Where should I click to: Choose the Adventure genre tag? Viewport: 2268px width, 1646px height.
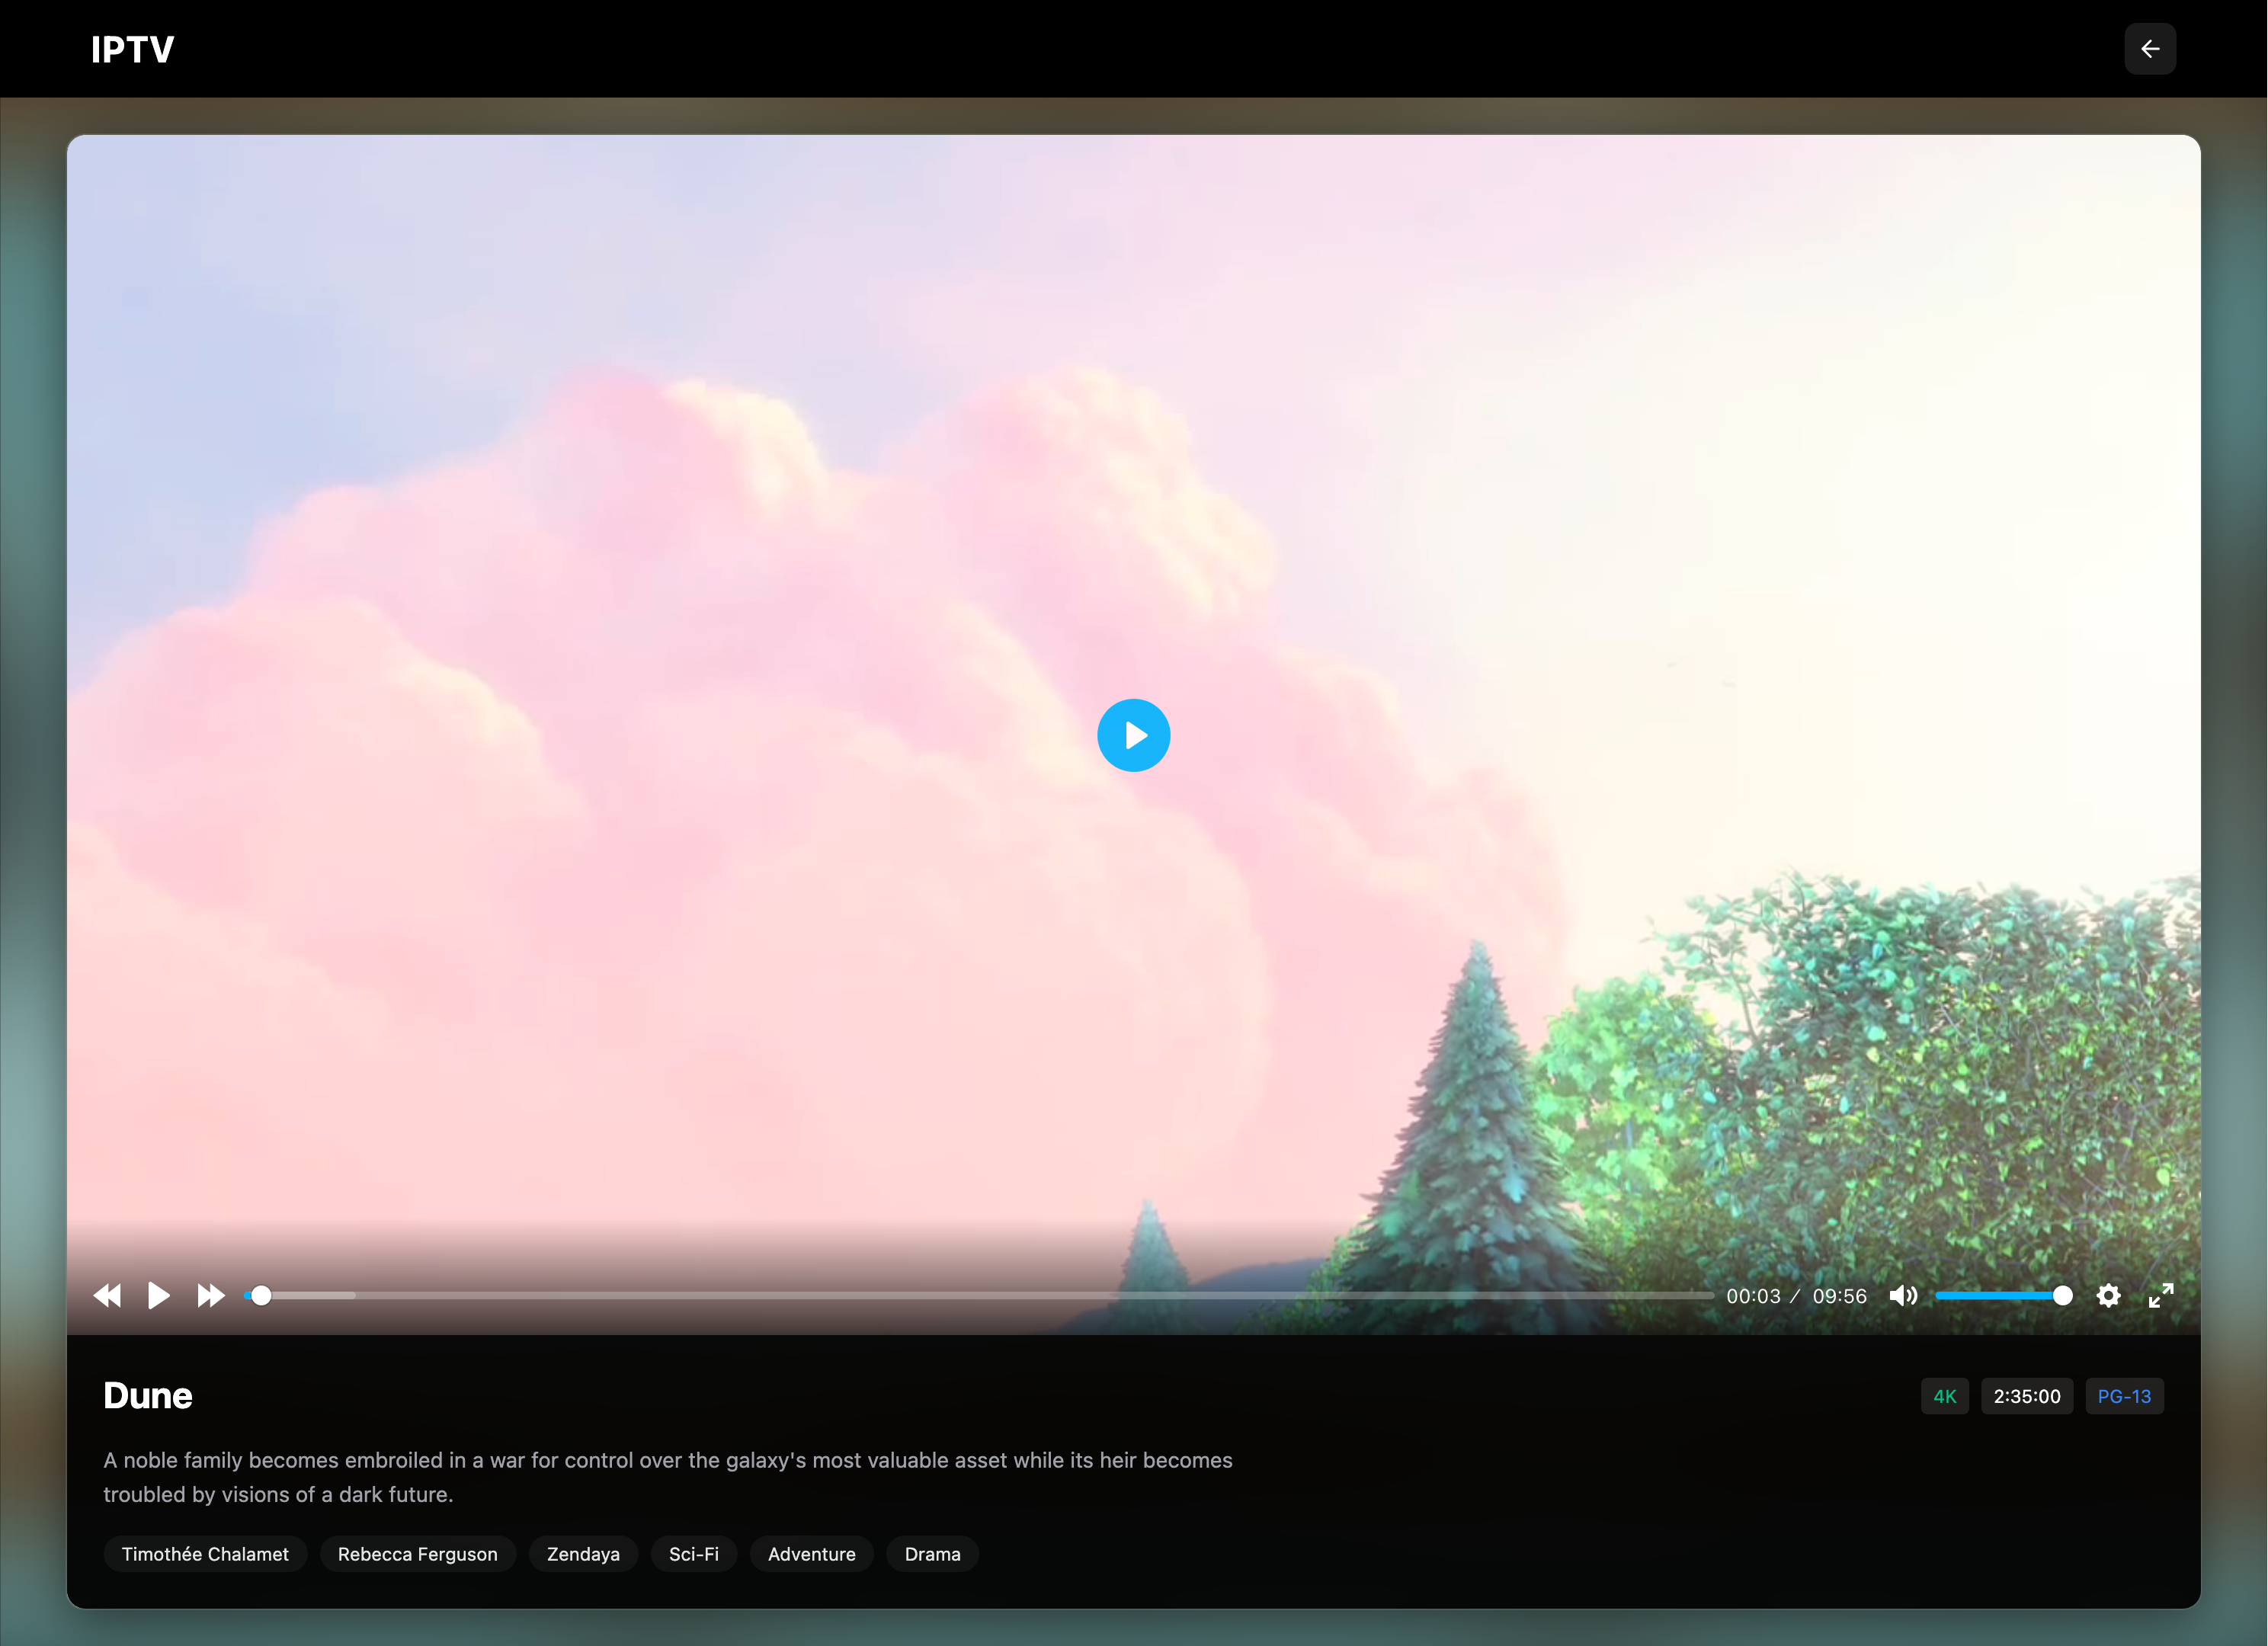click(811, 1554)
